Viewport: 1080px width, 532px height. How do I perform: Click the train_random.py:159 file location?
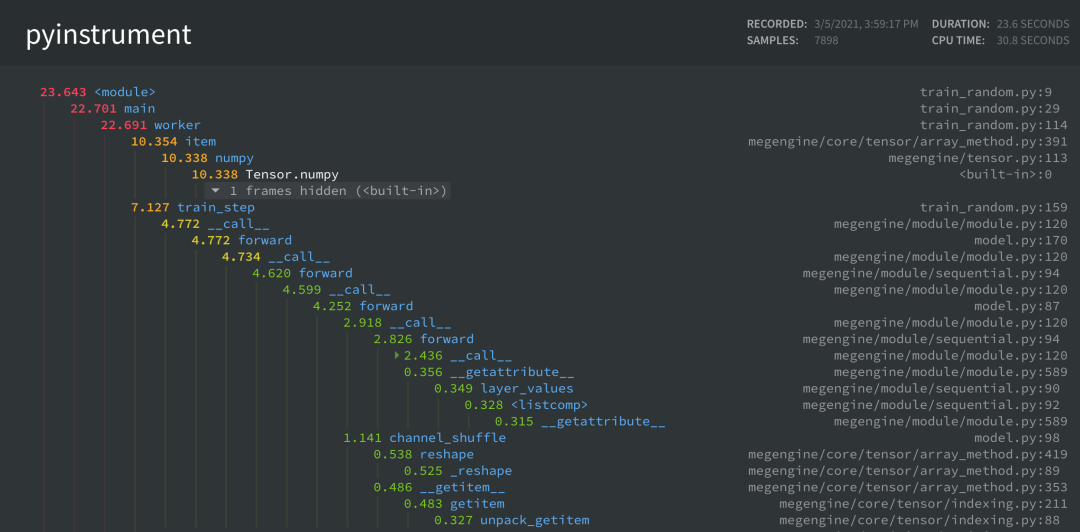pos(993,207)
